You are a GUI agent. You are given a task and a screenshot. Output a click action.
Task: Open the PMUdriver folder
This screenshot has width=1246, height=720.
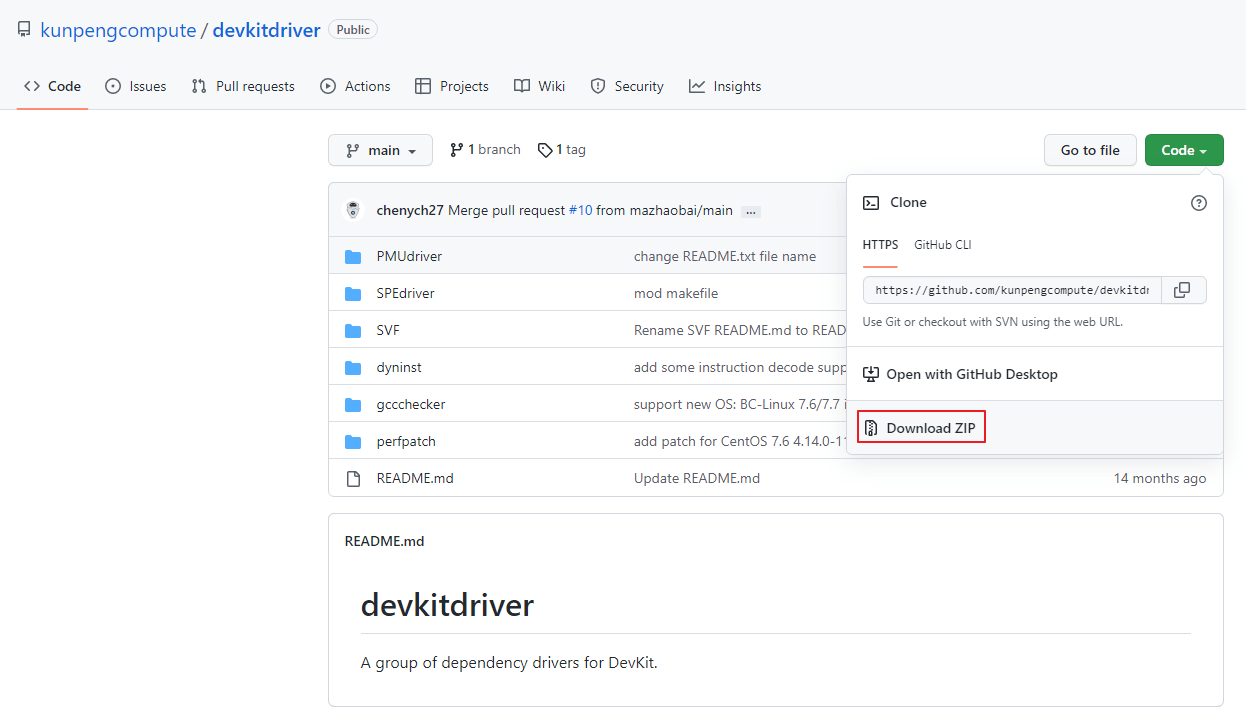coord(409,256)
